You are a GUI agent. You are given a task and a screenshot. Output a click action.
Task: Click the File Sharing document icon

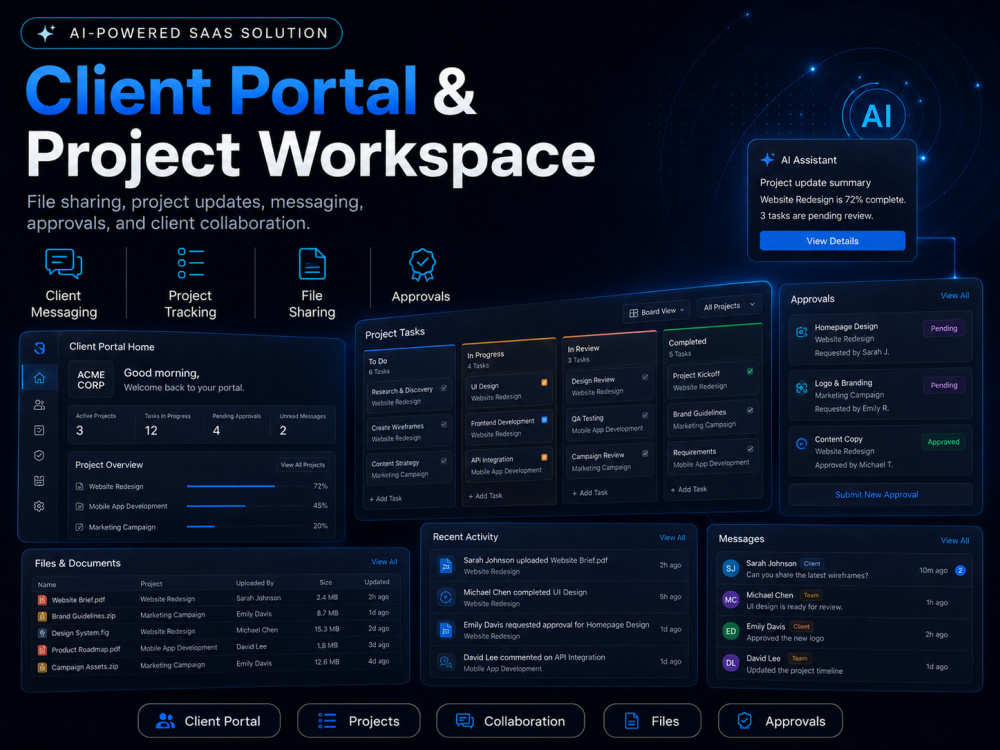[312, 263]
